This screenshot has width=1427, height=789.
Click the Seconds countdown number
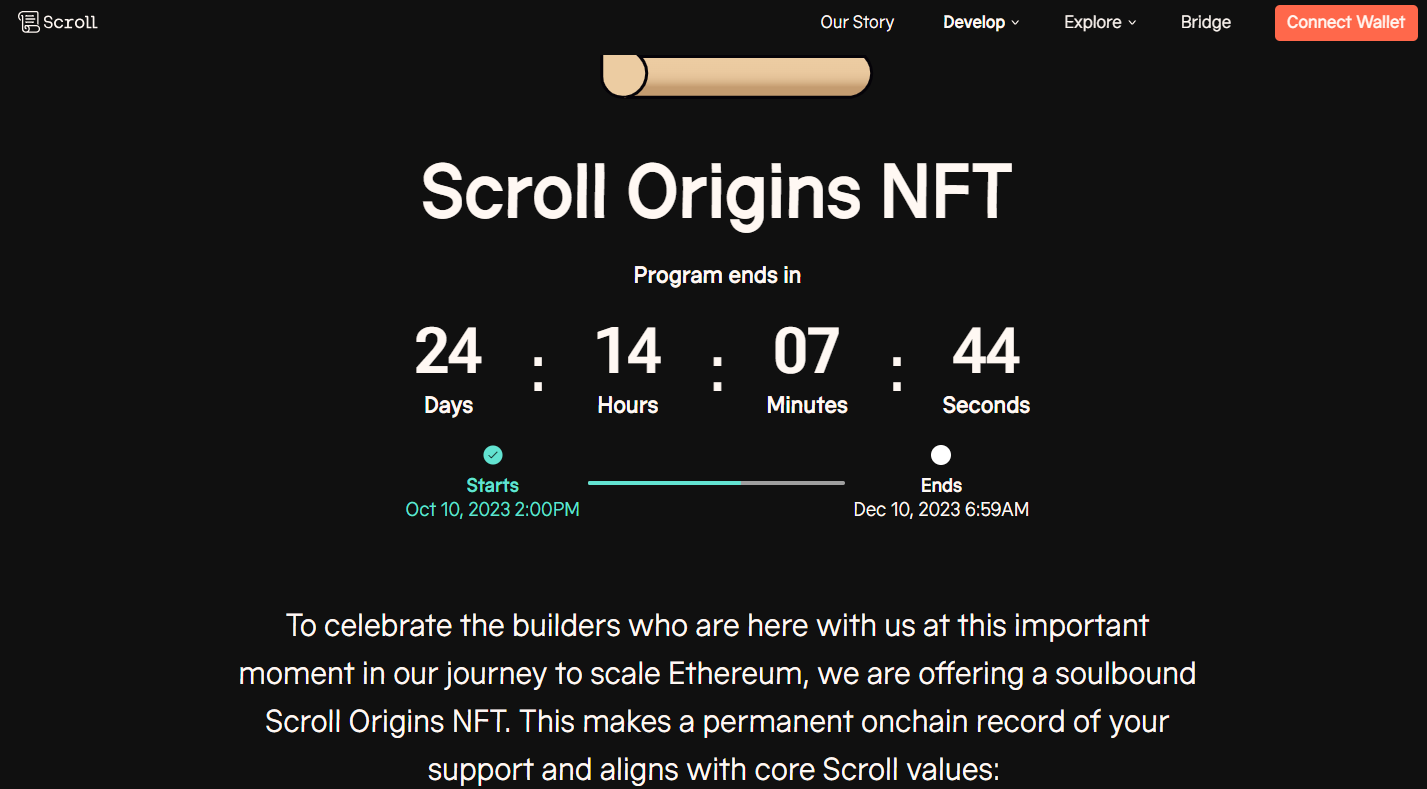pos(986,352)
